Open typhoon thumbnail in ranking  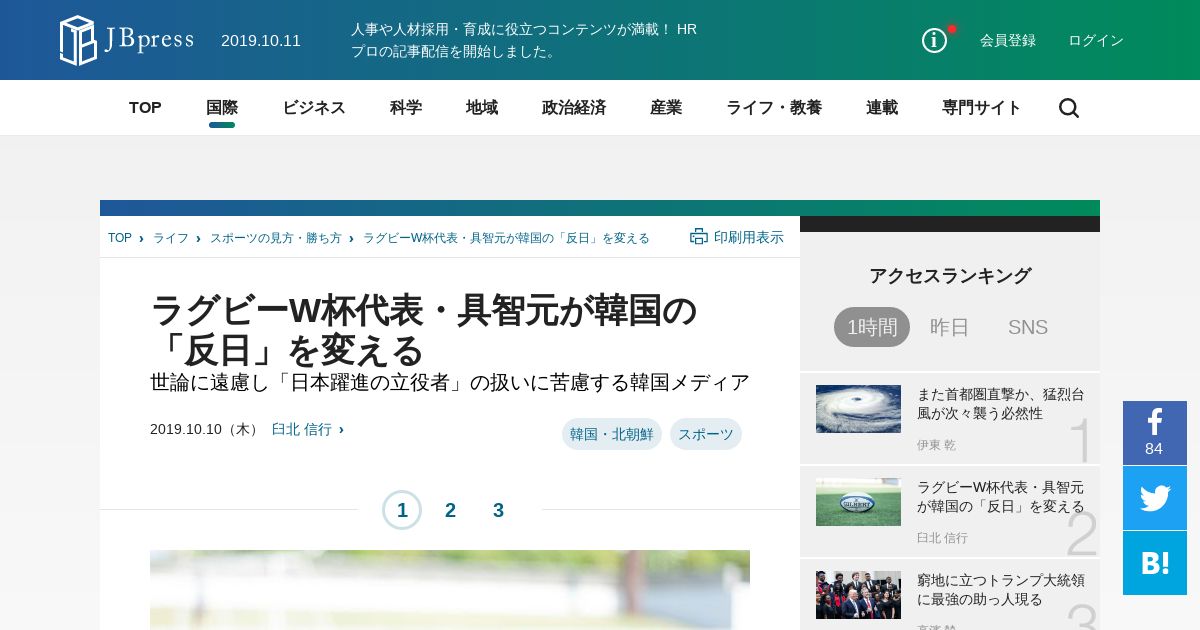pyautogui.click(x=858, y=409)
